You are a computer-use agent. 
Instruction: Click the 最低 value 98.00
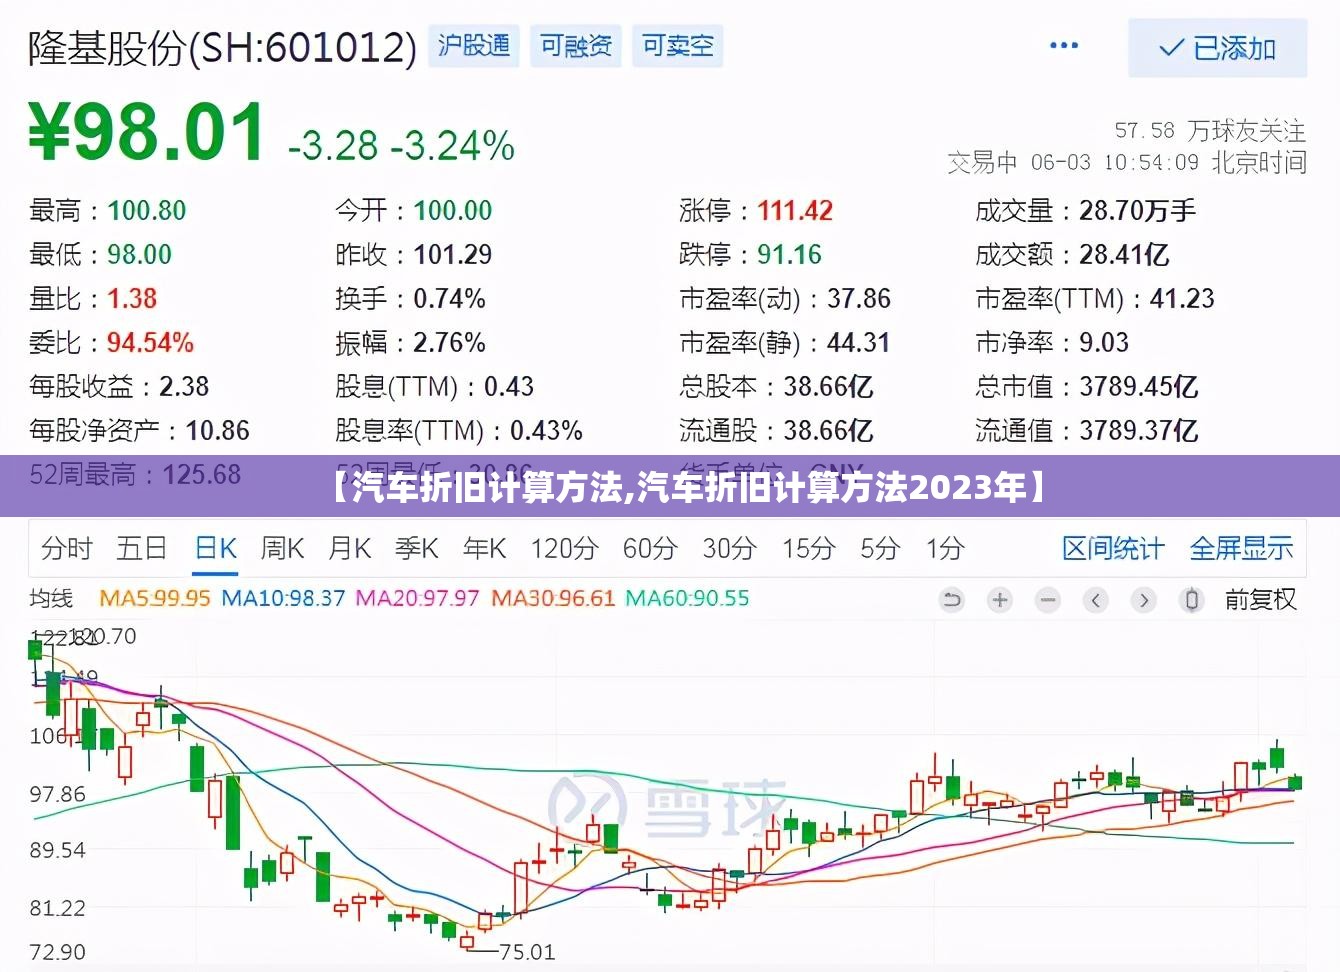tap(140, 254)
